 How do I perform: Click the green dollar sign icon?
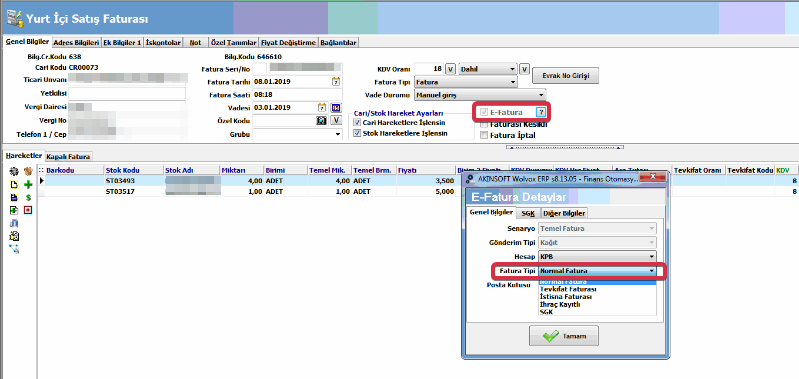point(28,197)
